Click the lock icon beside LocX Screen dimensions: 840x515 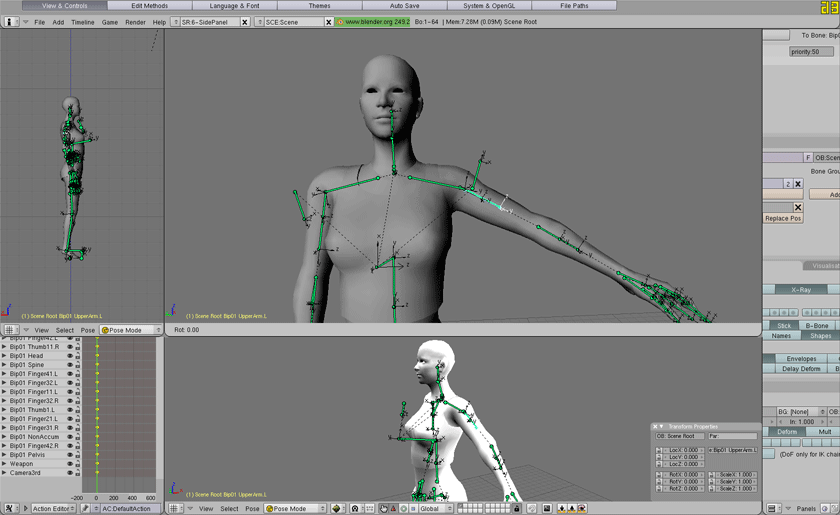point(659,450)
